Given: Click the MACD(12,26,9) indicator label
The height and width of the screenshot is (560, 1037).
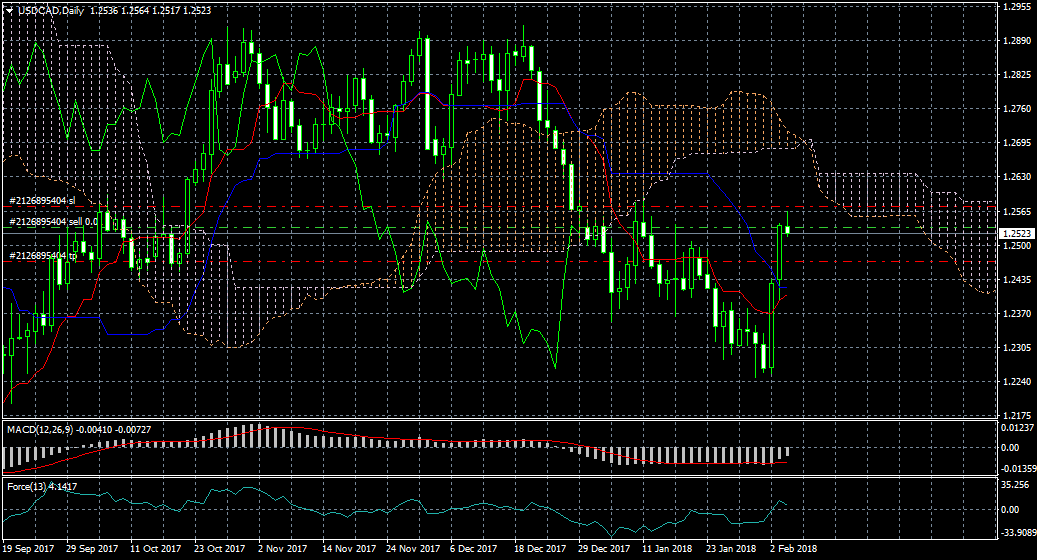Looking at the screenshot, I should click(36, 429).
